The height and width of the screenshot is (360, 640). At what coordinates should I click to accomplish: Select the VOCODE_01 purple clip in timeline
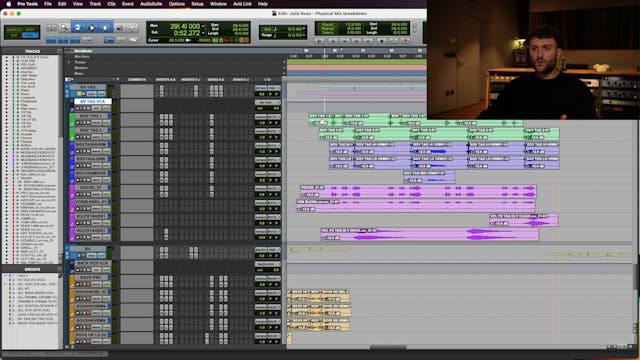click(x=418, y=191)
